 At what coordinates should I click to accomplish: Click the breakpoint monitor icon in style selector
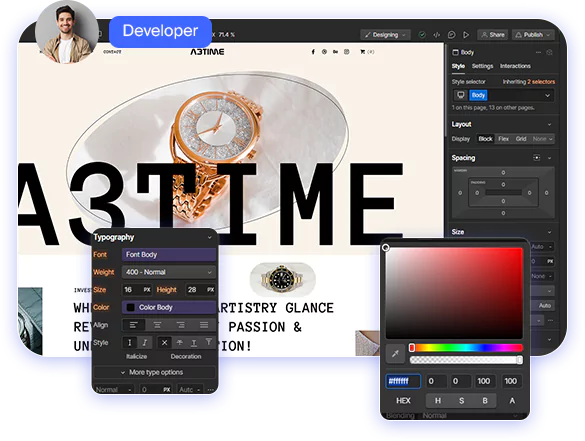coord(460,95)
